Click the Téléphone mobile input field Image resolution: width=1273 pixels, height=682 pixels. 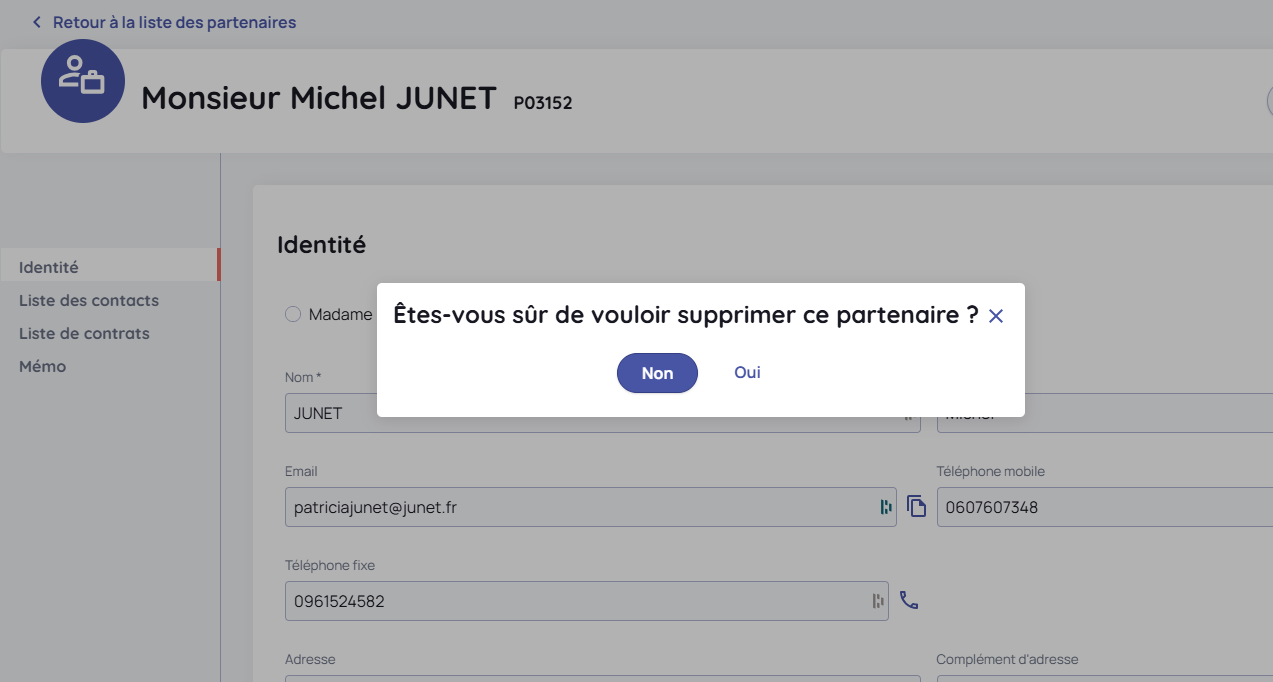pyautogui.click(x=1100, y=507)
